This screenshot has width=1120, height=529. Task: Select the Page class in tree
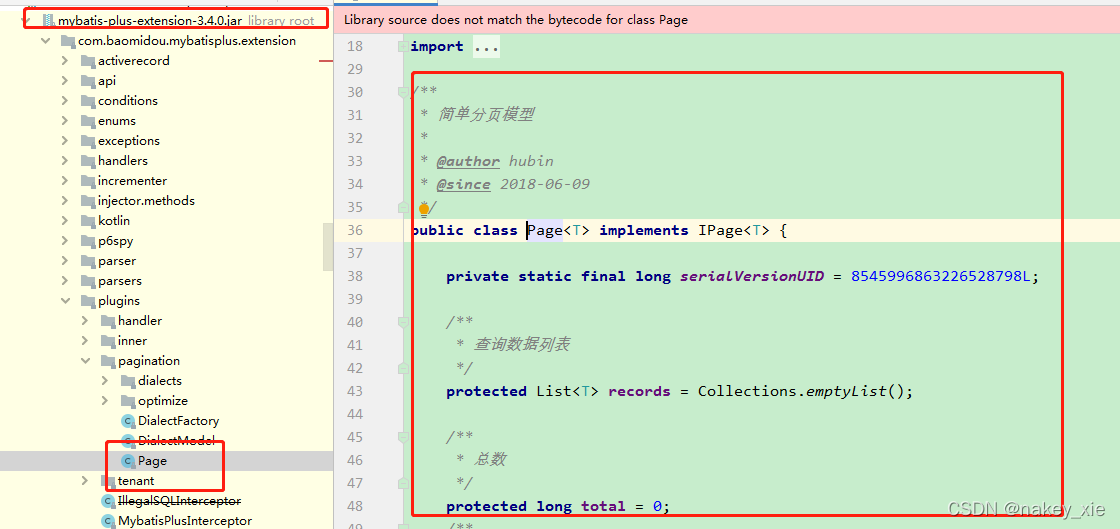[x=152, y=460]
